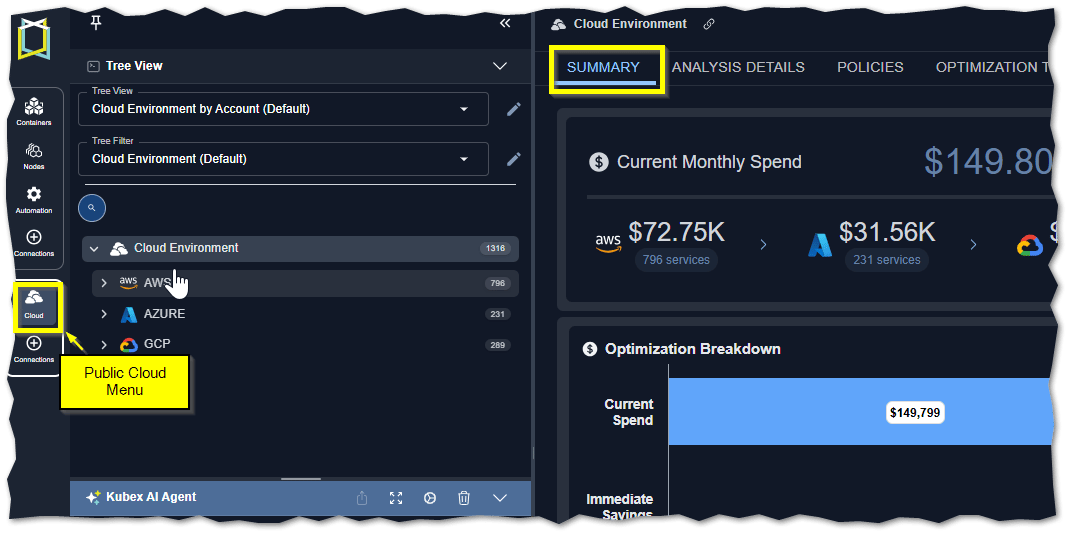The width and height of the screenshot is (1068, 534).
Task: Open Connections under Automation
Action: 33,243
